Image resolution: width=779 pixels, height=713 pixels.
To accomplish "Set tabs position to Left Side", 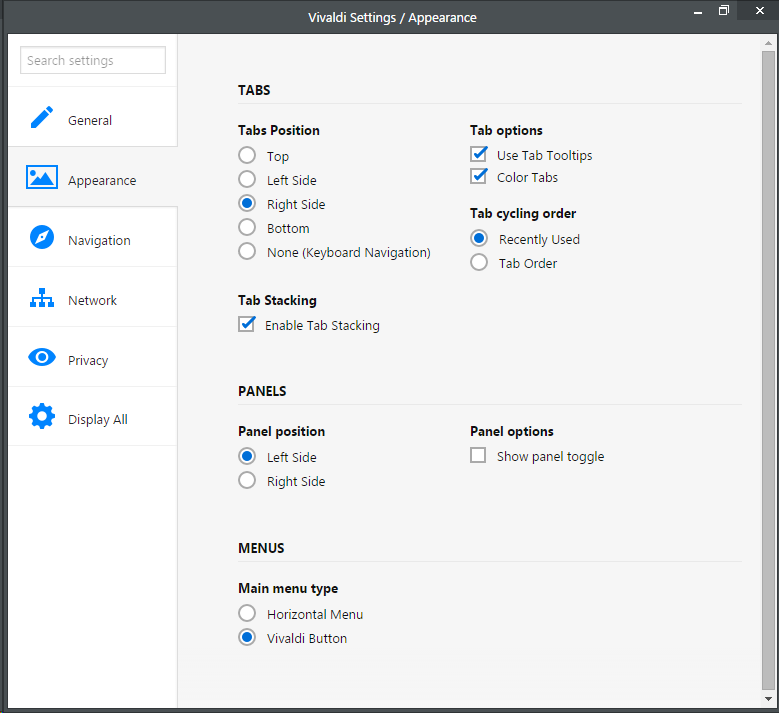I will [x=247, y=179].
